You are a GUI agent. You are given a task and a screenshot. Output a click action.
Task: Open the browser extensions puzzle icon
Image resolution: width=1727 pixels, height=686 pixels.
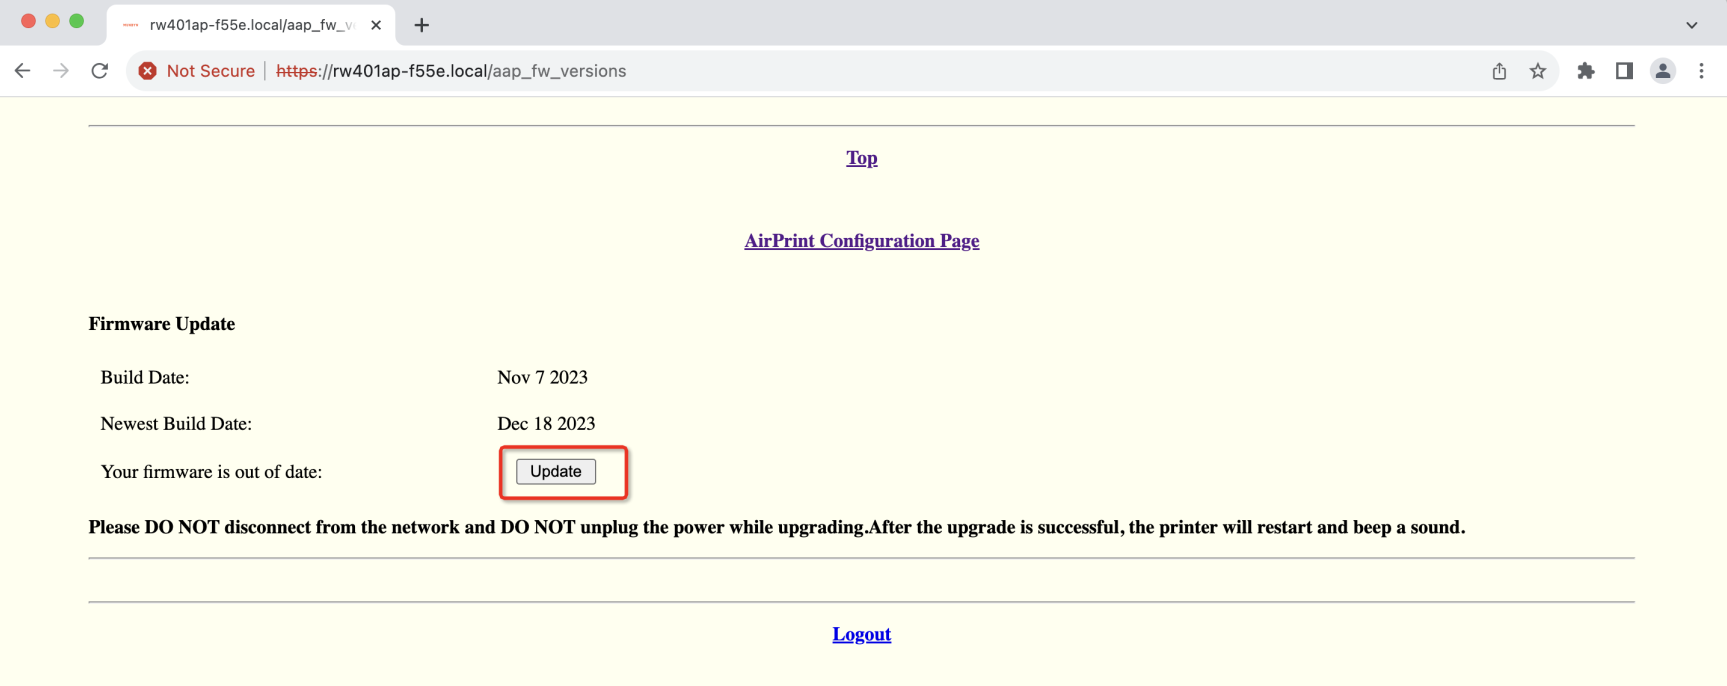[x=1586, y=71]
